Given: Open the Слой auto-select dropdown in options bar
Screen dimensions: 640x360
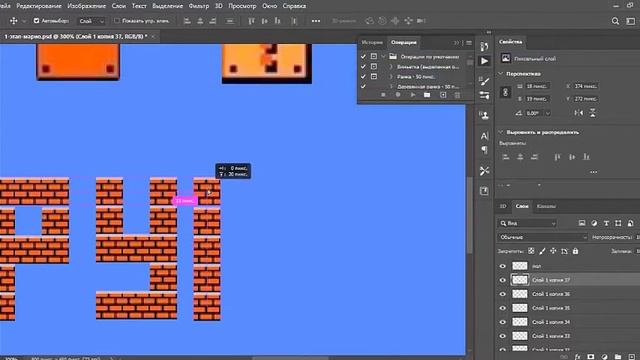Looking at the screenshot, I should [91, 21].
